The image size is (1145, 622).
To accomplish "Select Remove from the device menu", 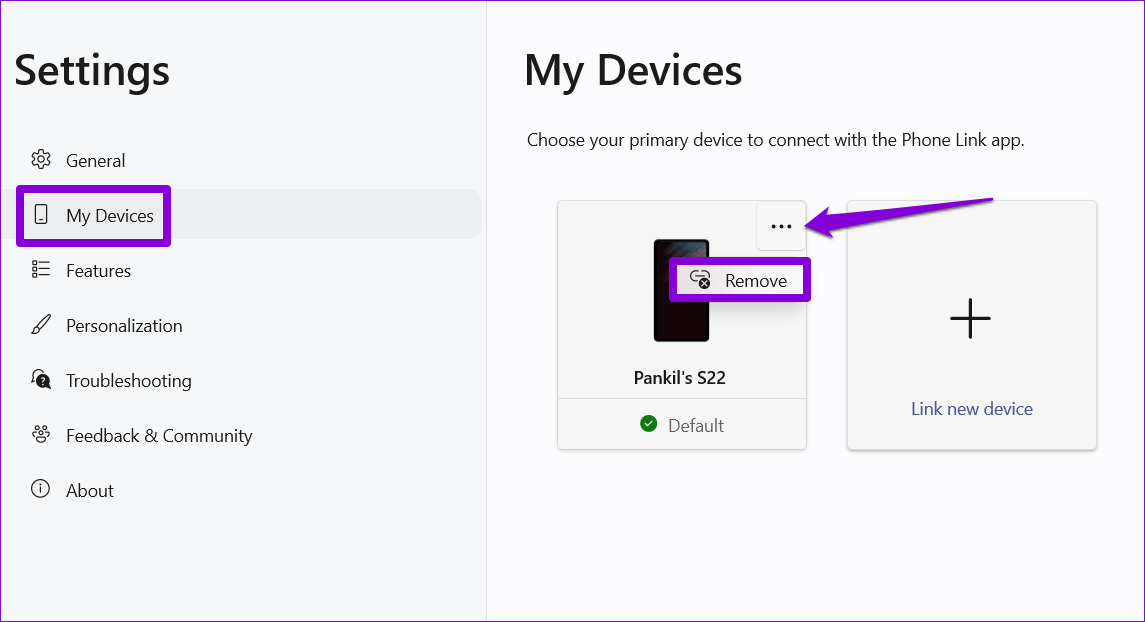I will 755,281.
